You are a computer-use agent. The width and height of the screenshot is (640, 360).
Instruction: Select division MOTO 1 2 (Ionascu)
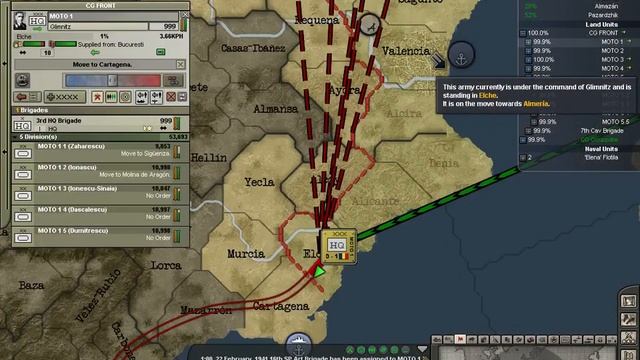click(100, 172)
